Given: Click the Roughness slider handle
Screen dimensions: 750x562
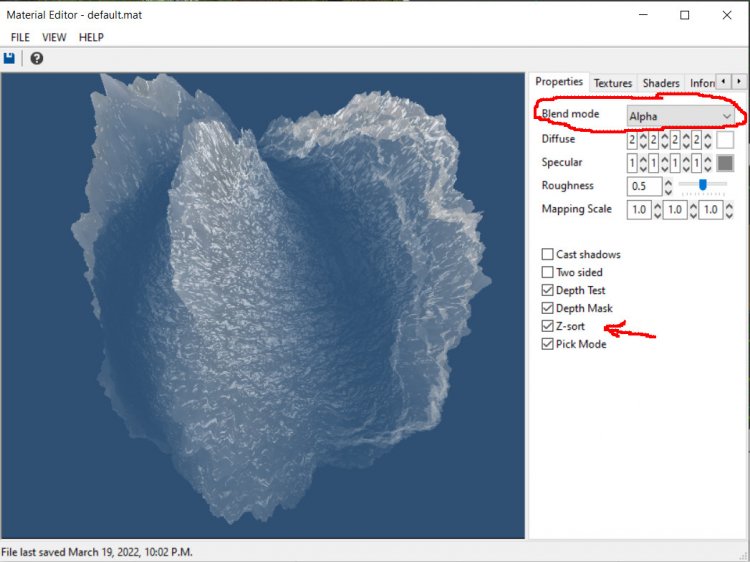Looking at the screenshot, I should pos(703,185).
